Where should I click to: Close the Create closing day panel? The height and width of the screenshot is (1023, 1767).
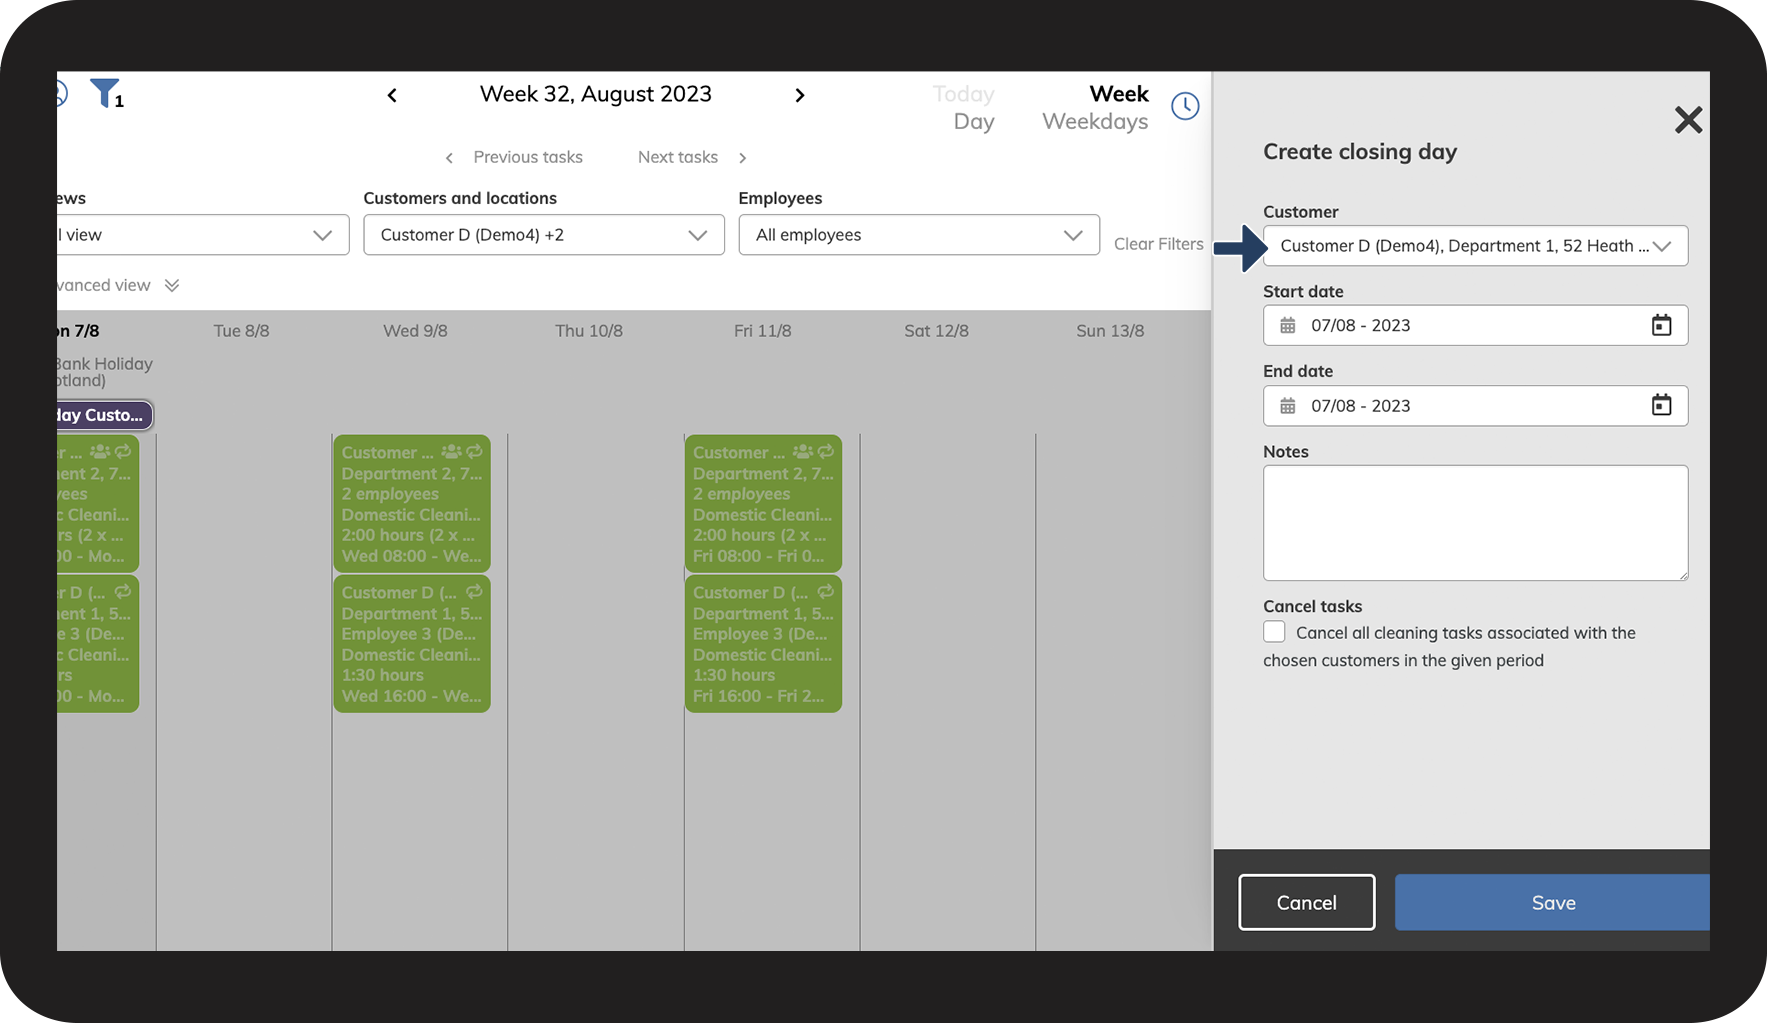tap(1688, 120)
